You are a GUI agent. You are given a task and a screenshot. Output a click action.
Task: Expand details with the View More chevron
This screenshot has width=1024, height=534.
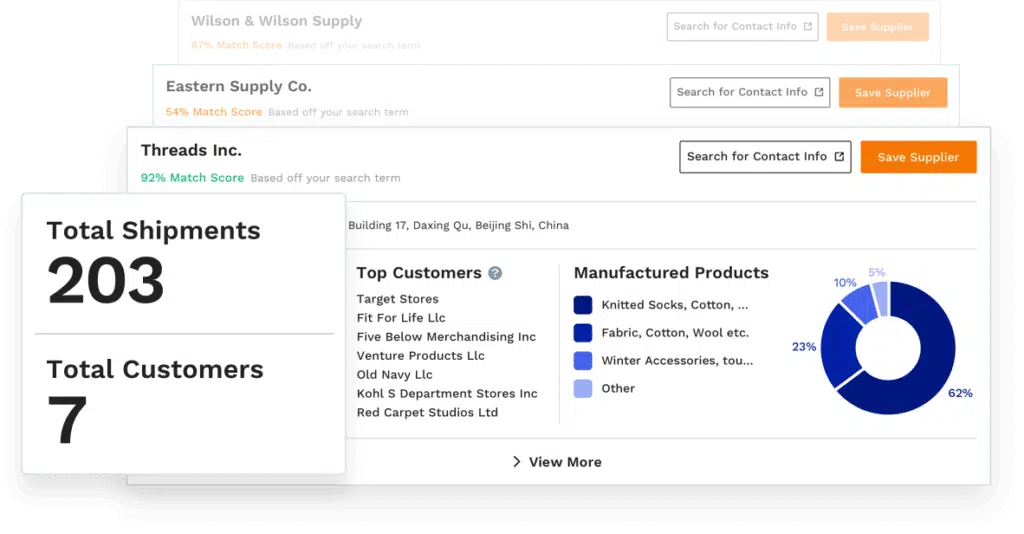(x=517, y=462)
